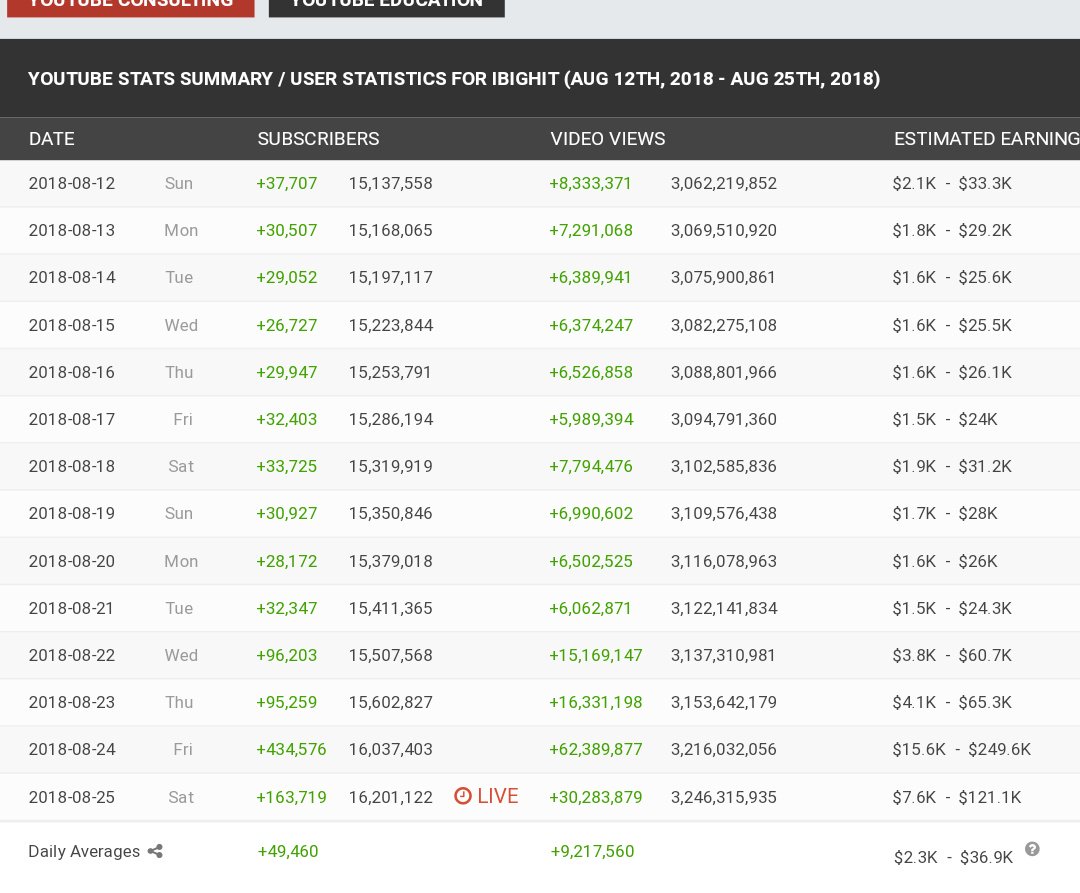Click the average earnings $2.3K - $36.9K
Screen dimensions: 1080x893
[953, 857]
